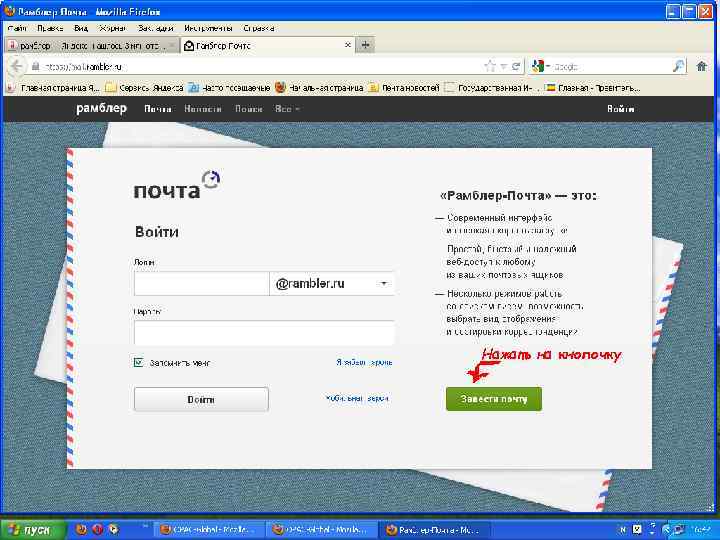Open the Закладки menu

pos(155,28)
